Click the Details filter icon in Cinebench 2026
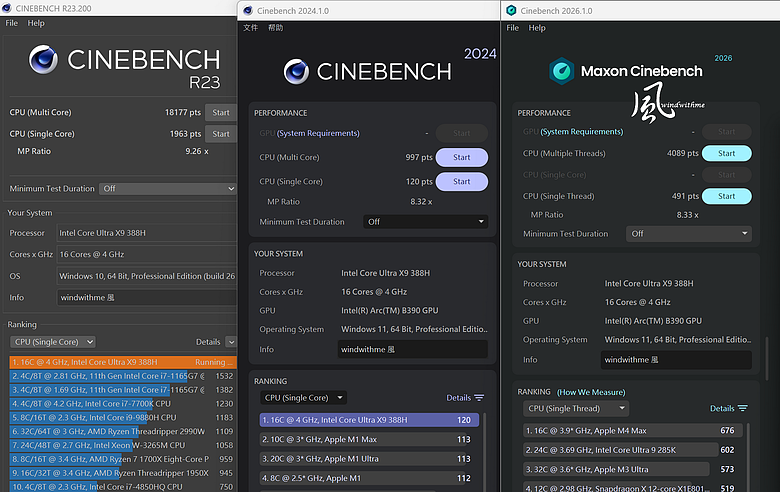780x492 pixels. (x=743, y=408)
